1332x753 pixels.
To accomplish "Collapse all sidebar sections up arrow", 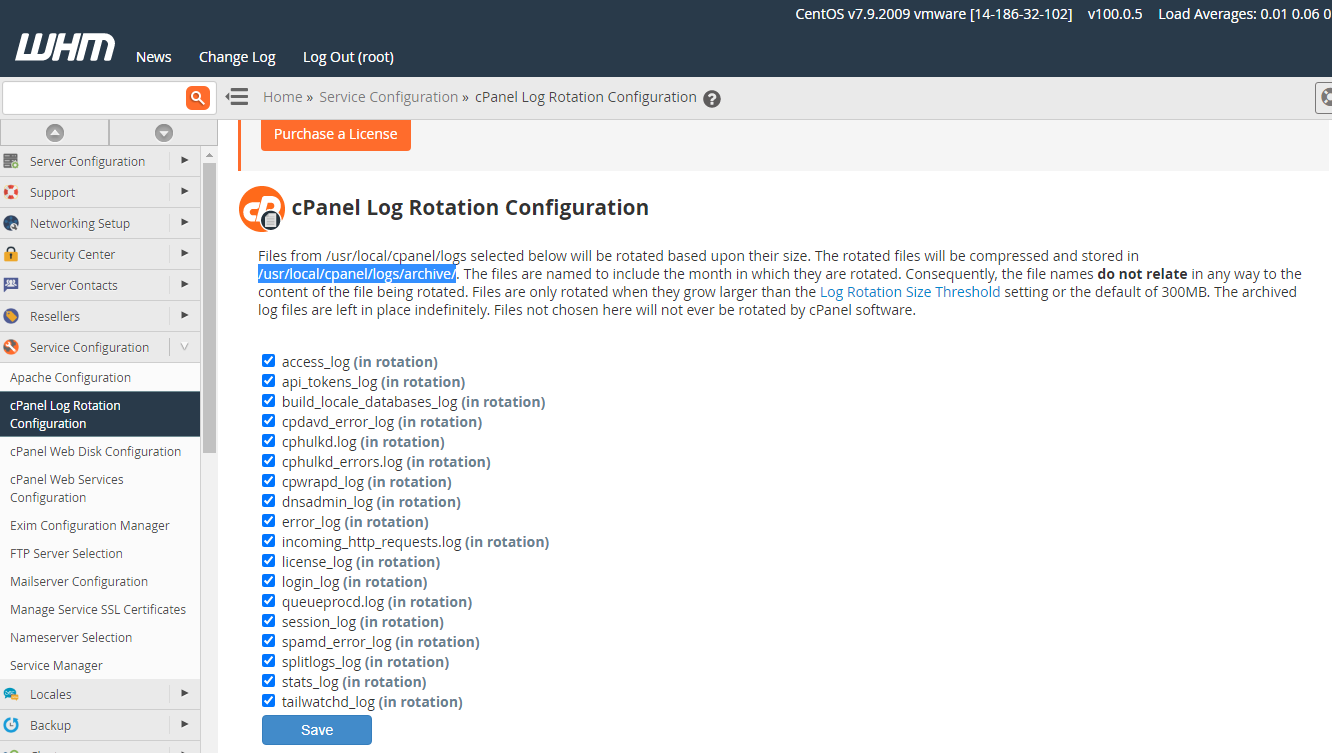I will pos(55,132).
